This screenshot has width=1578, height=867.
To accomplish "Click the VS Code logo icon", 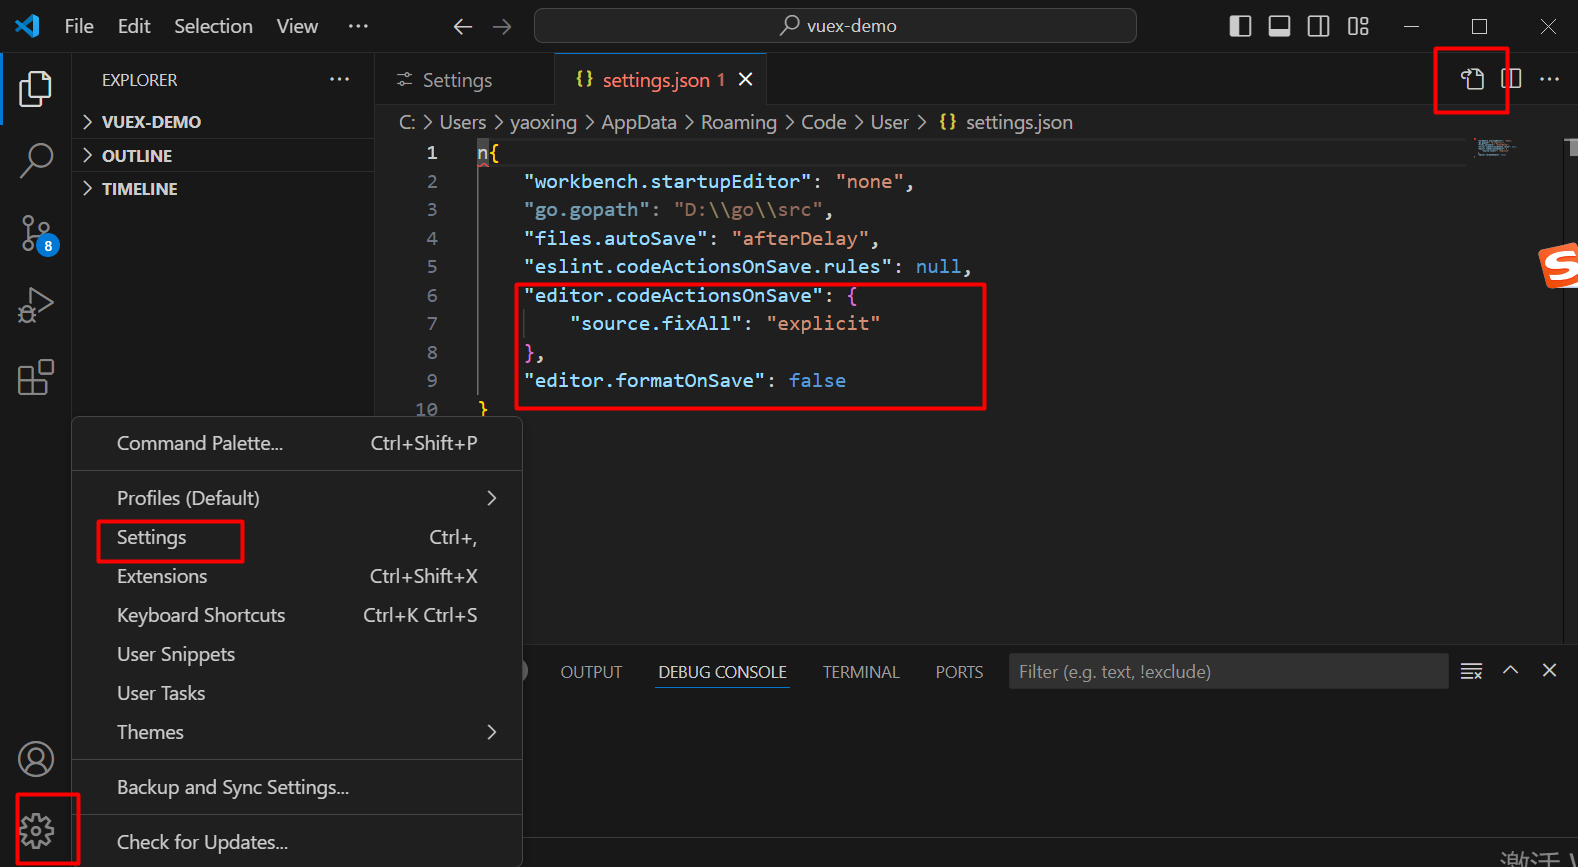I will (28, 26).
